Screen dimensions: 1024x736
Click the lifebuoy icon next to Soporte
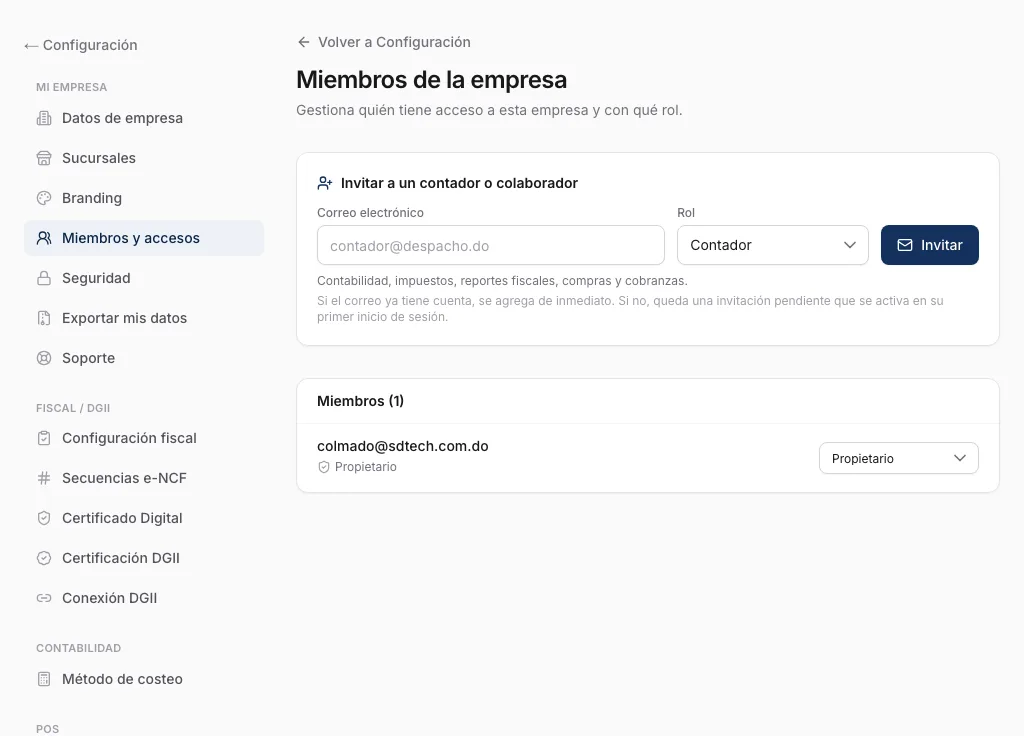[x=44, y=358]
